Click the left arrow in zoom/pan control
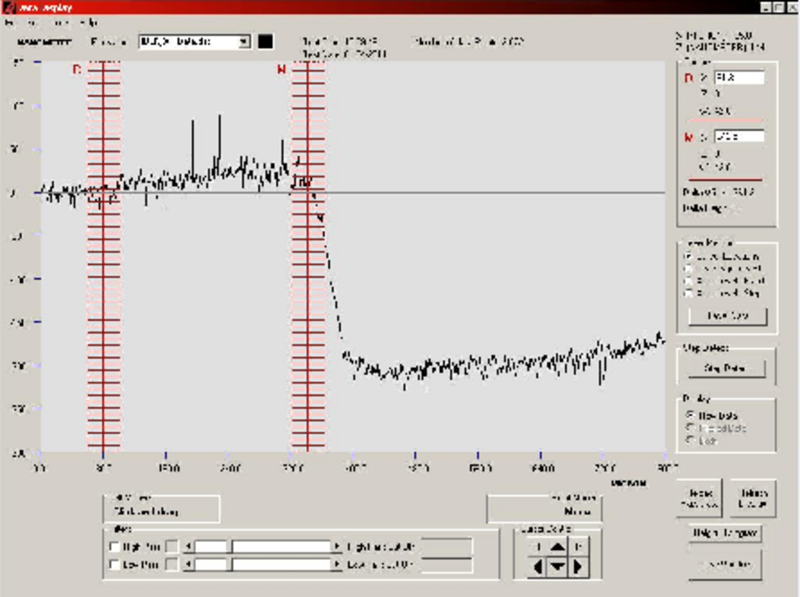Screen dimensions: 800x597 pos(538,568)
